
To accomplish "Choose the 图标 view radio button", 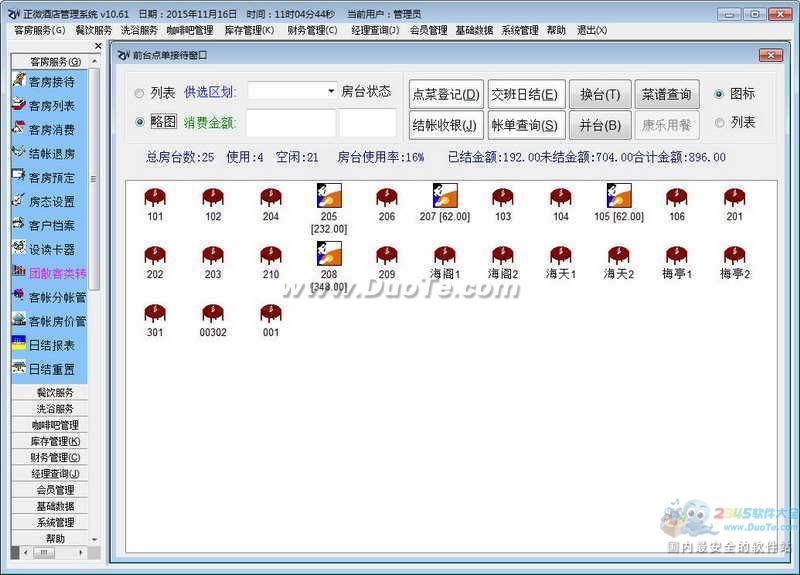I will (719, 94).
